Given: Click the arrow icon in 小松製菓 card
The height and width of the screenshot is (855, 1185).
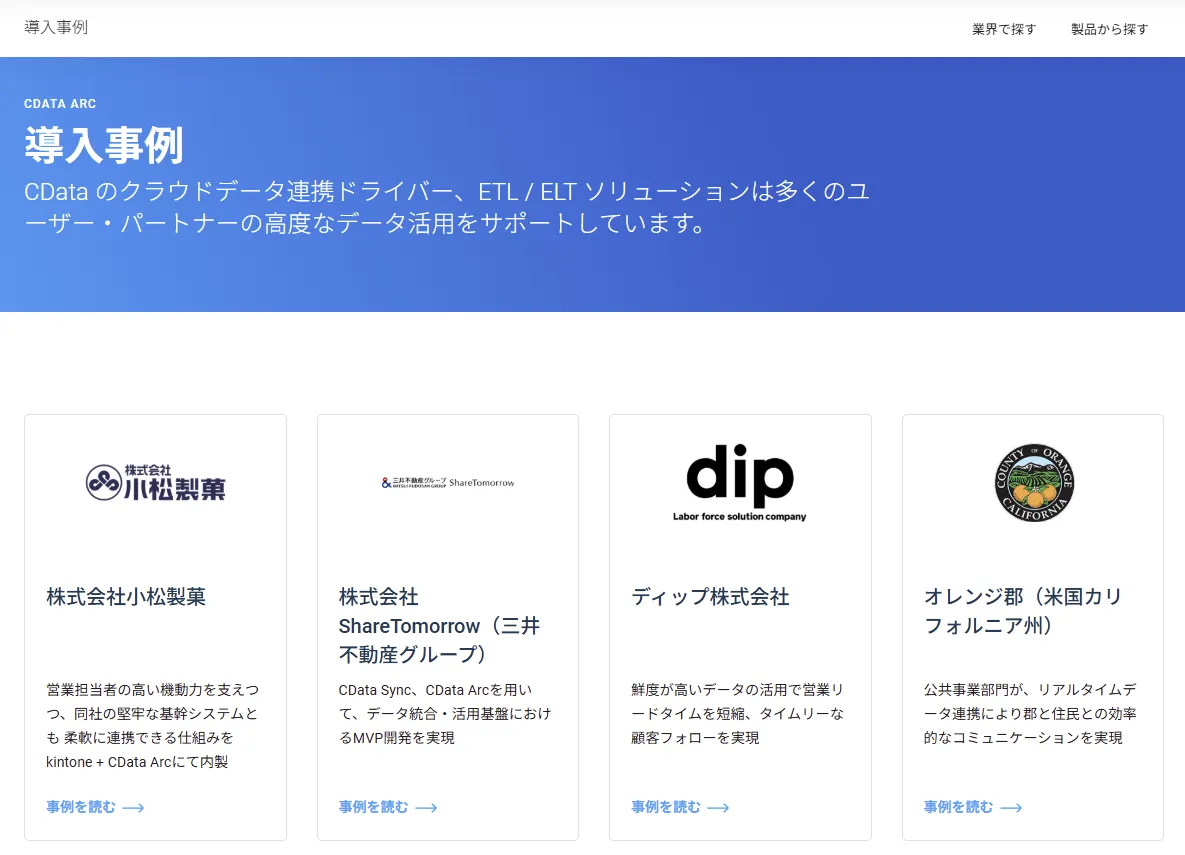Looking at the screenshot, I should (133, 808).
